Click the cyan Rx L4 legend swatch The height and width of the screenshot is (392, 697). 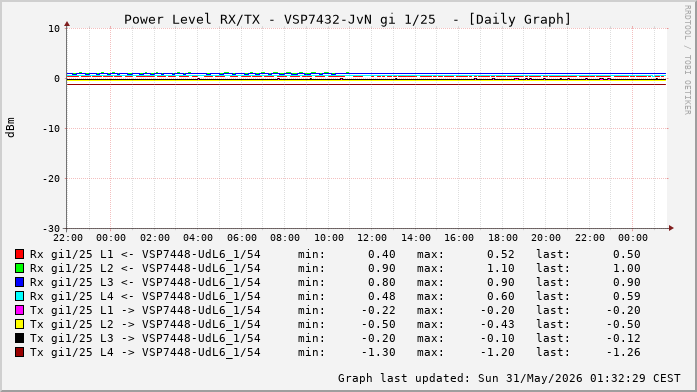(x=19, y=296)
